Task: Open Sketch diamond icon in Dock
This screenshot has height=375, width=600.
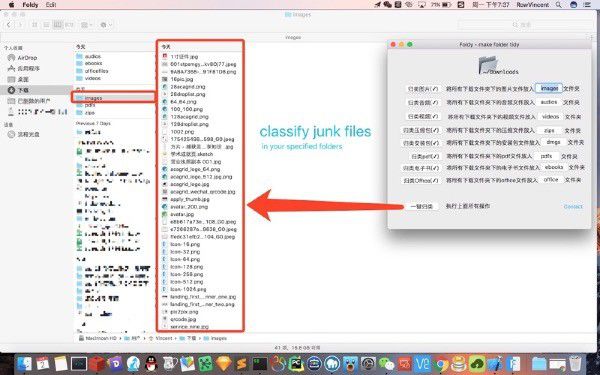Action: coord(223,364)
